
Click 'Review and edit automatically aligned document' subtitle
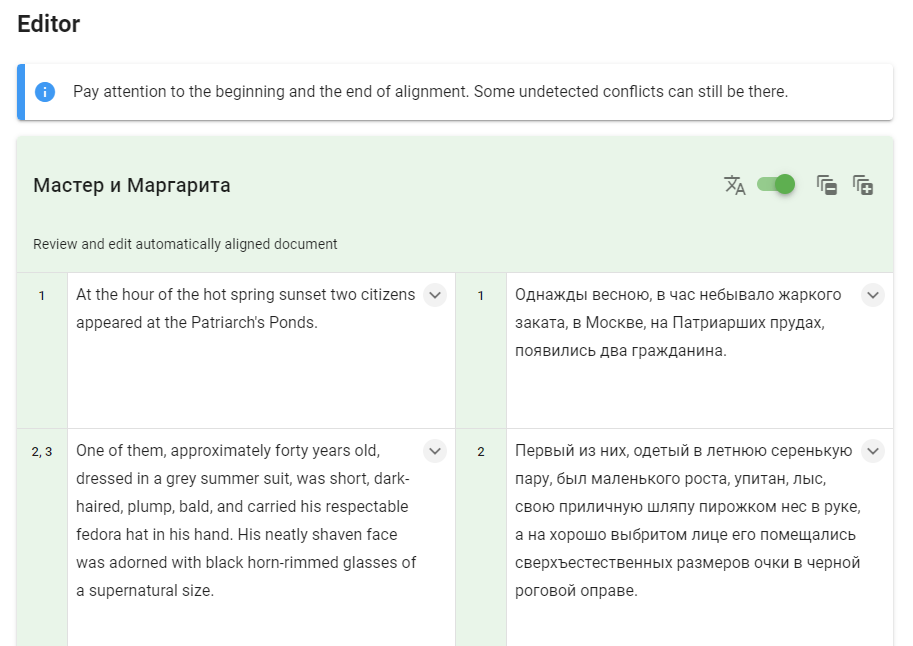tap(185, 244)
